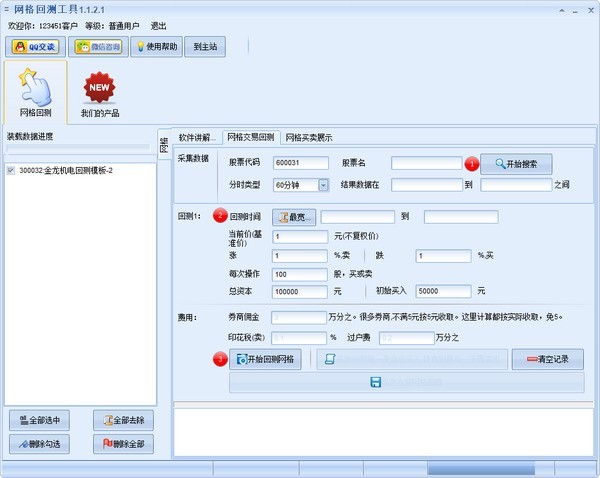The height and width of the screenshot is (478, 600).
Task: Start backtest with 开始回测网格 button
Action: click(265, 359)
